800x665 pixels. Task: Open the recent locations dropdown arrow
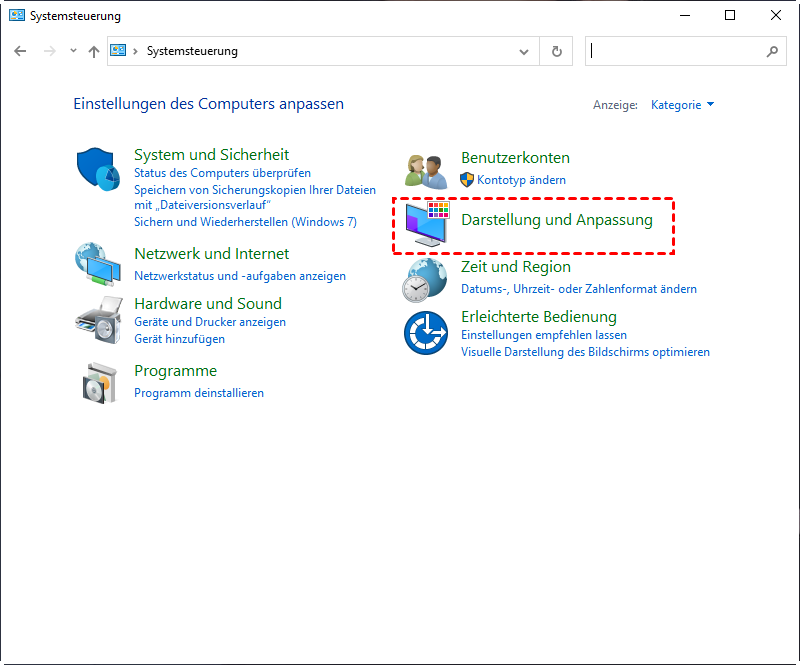click(73, 51)
